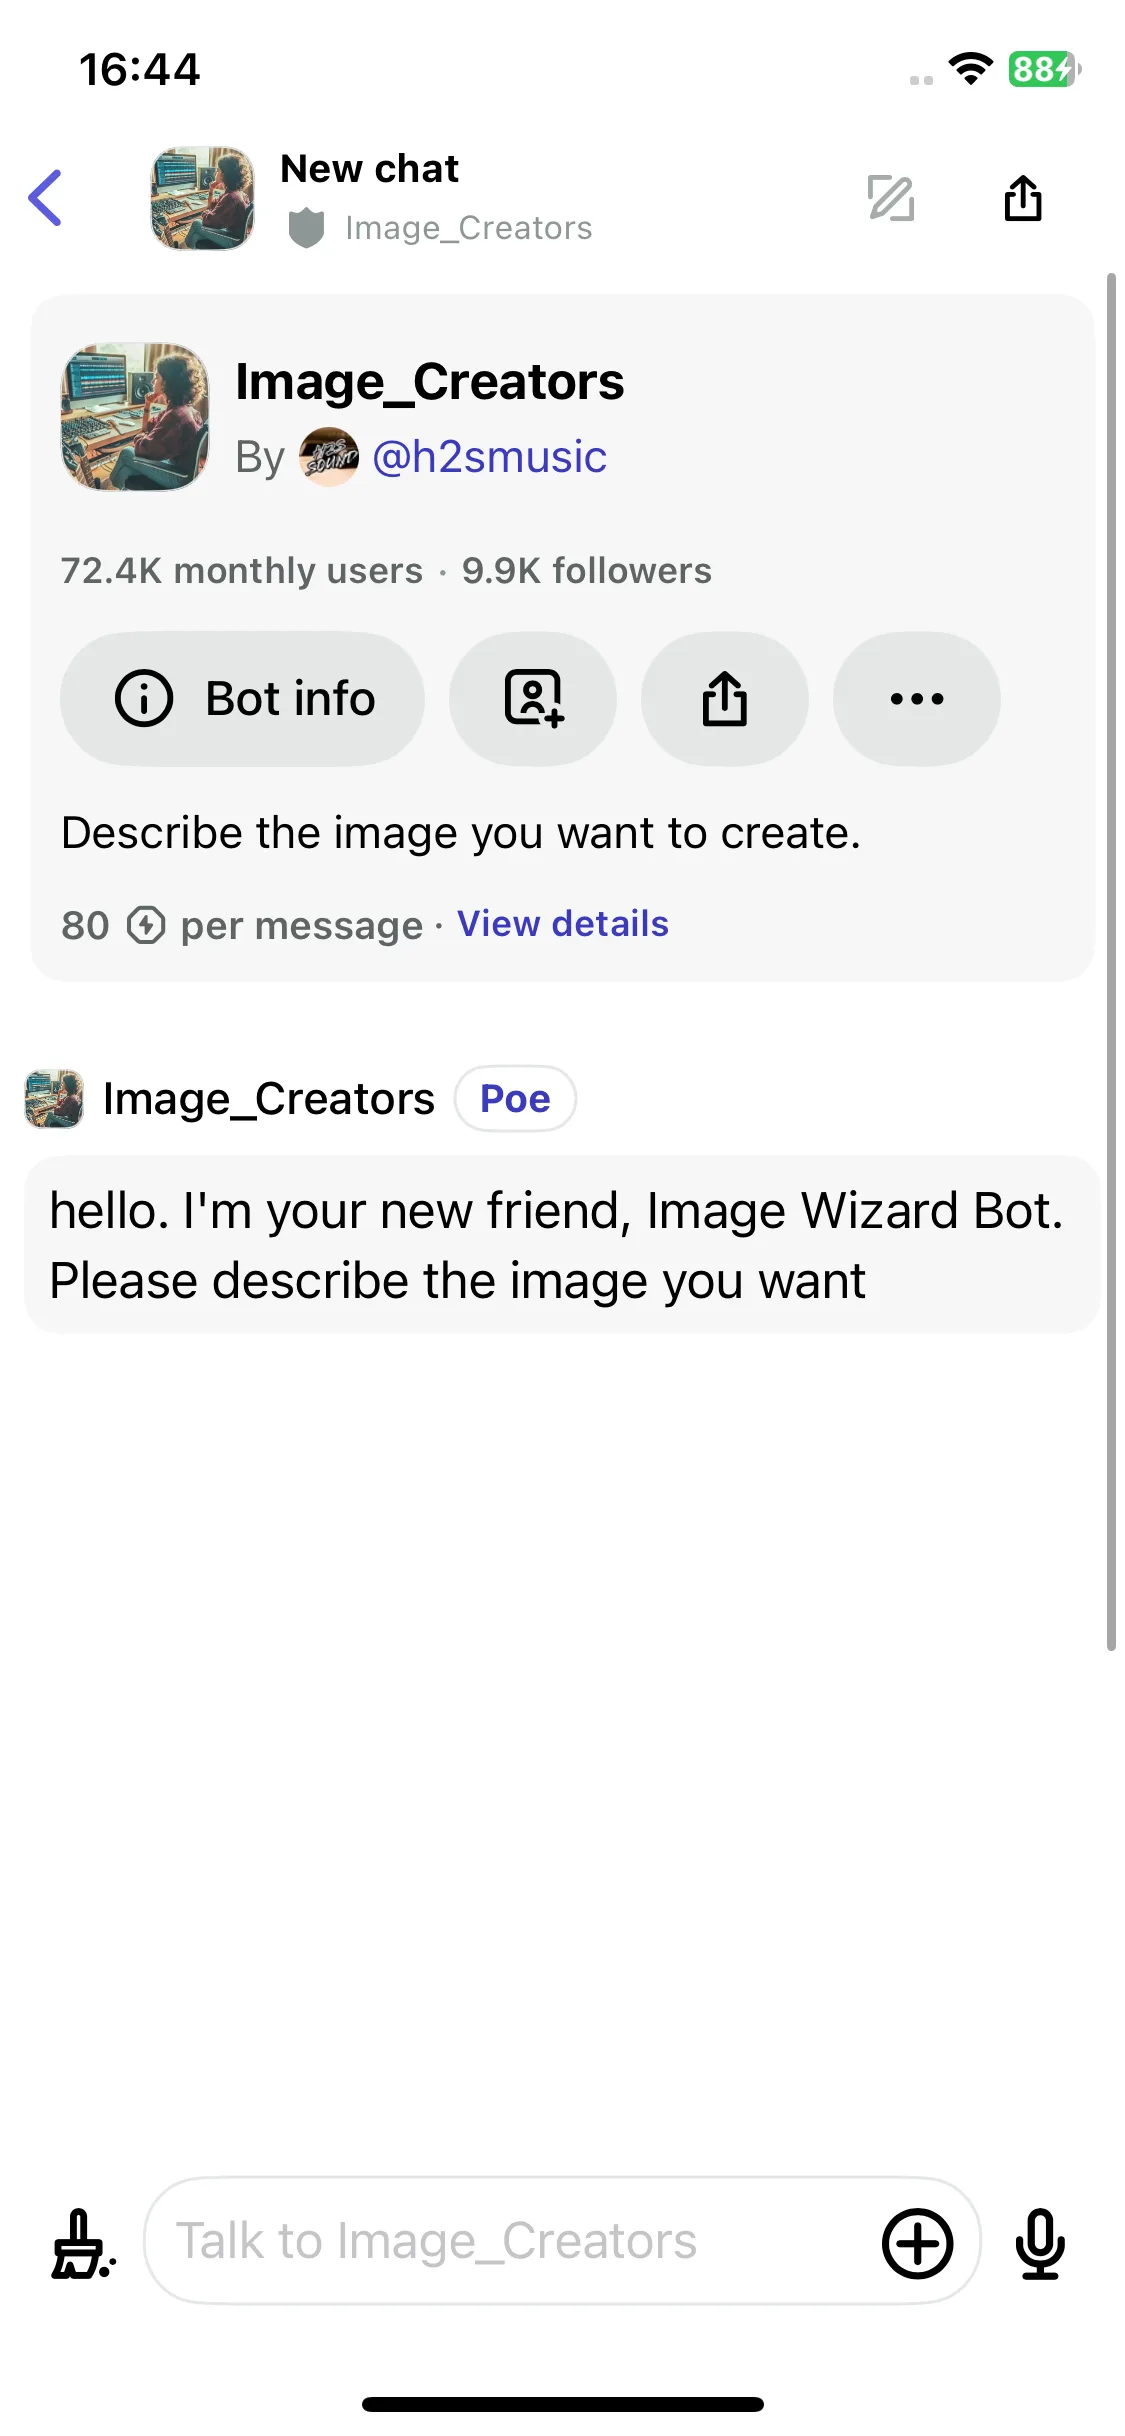The image size is (1125, 2436).
Task: Tap the h2smusic creator avatar image
Action: [x=329, y=457]
